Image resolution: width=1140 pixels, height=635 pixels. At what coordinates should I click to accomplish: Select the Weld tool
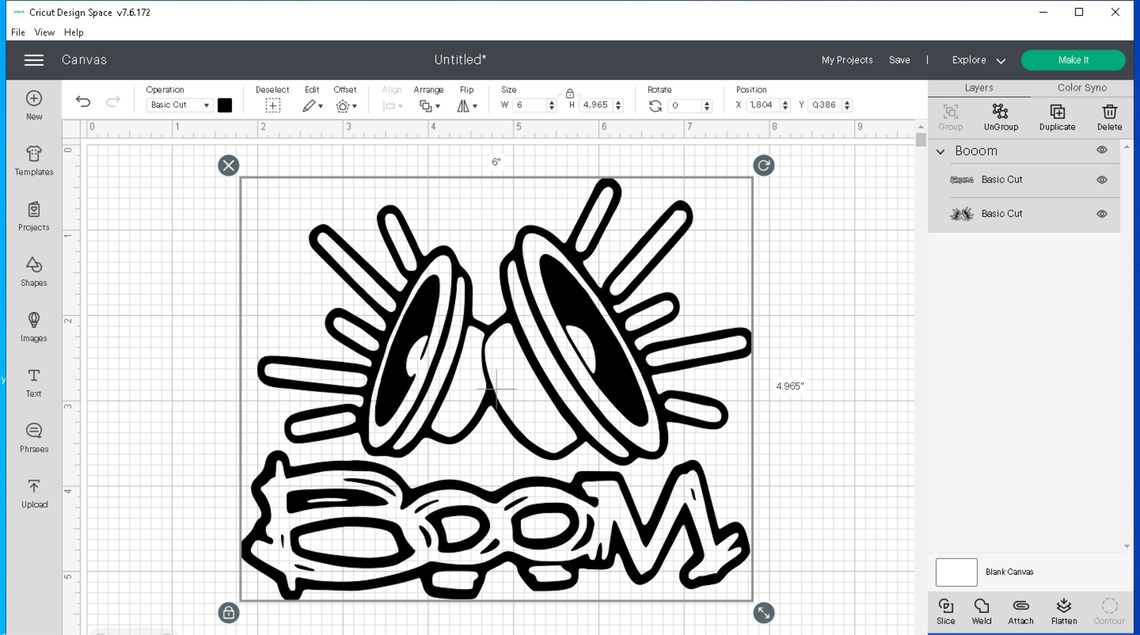981,610
